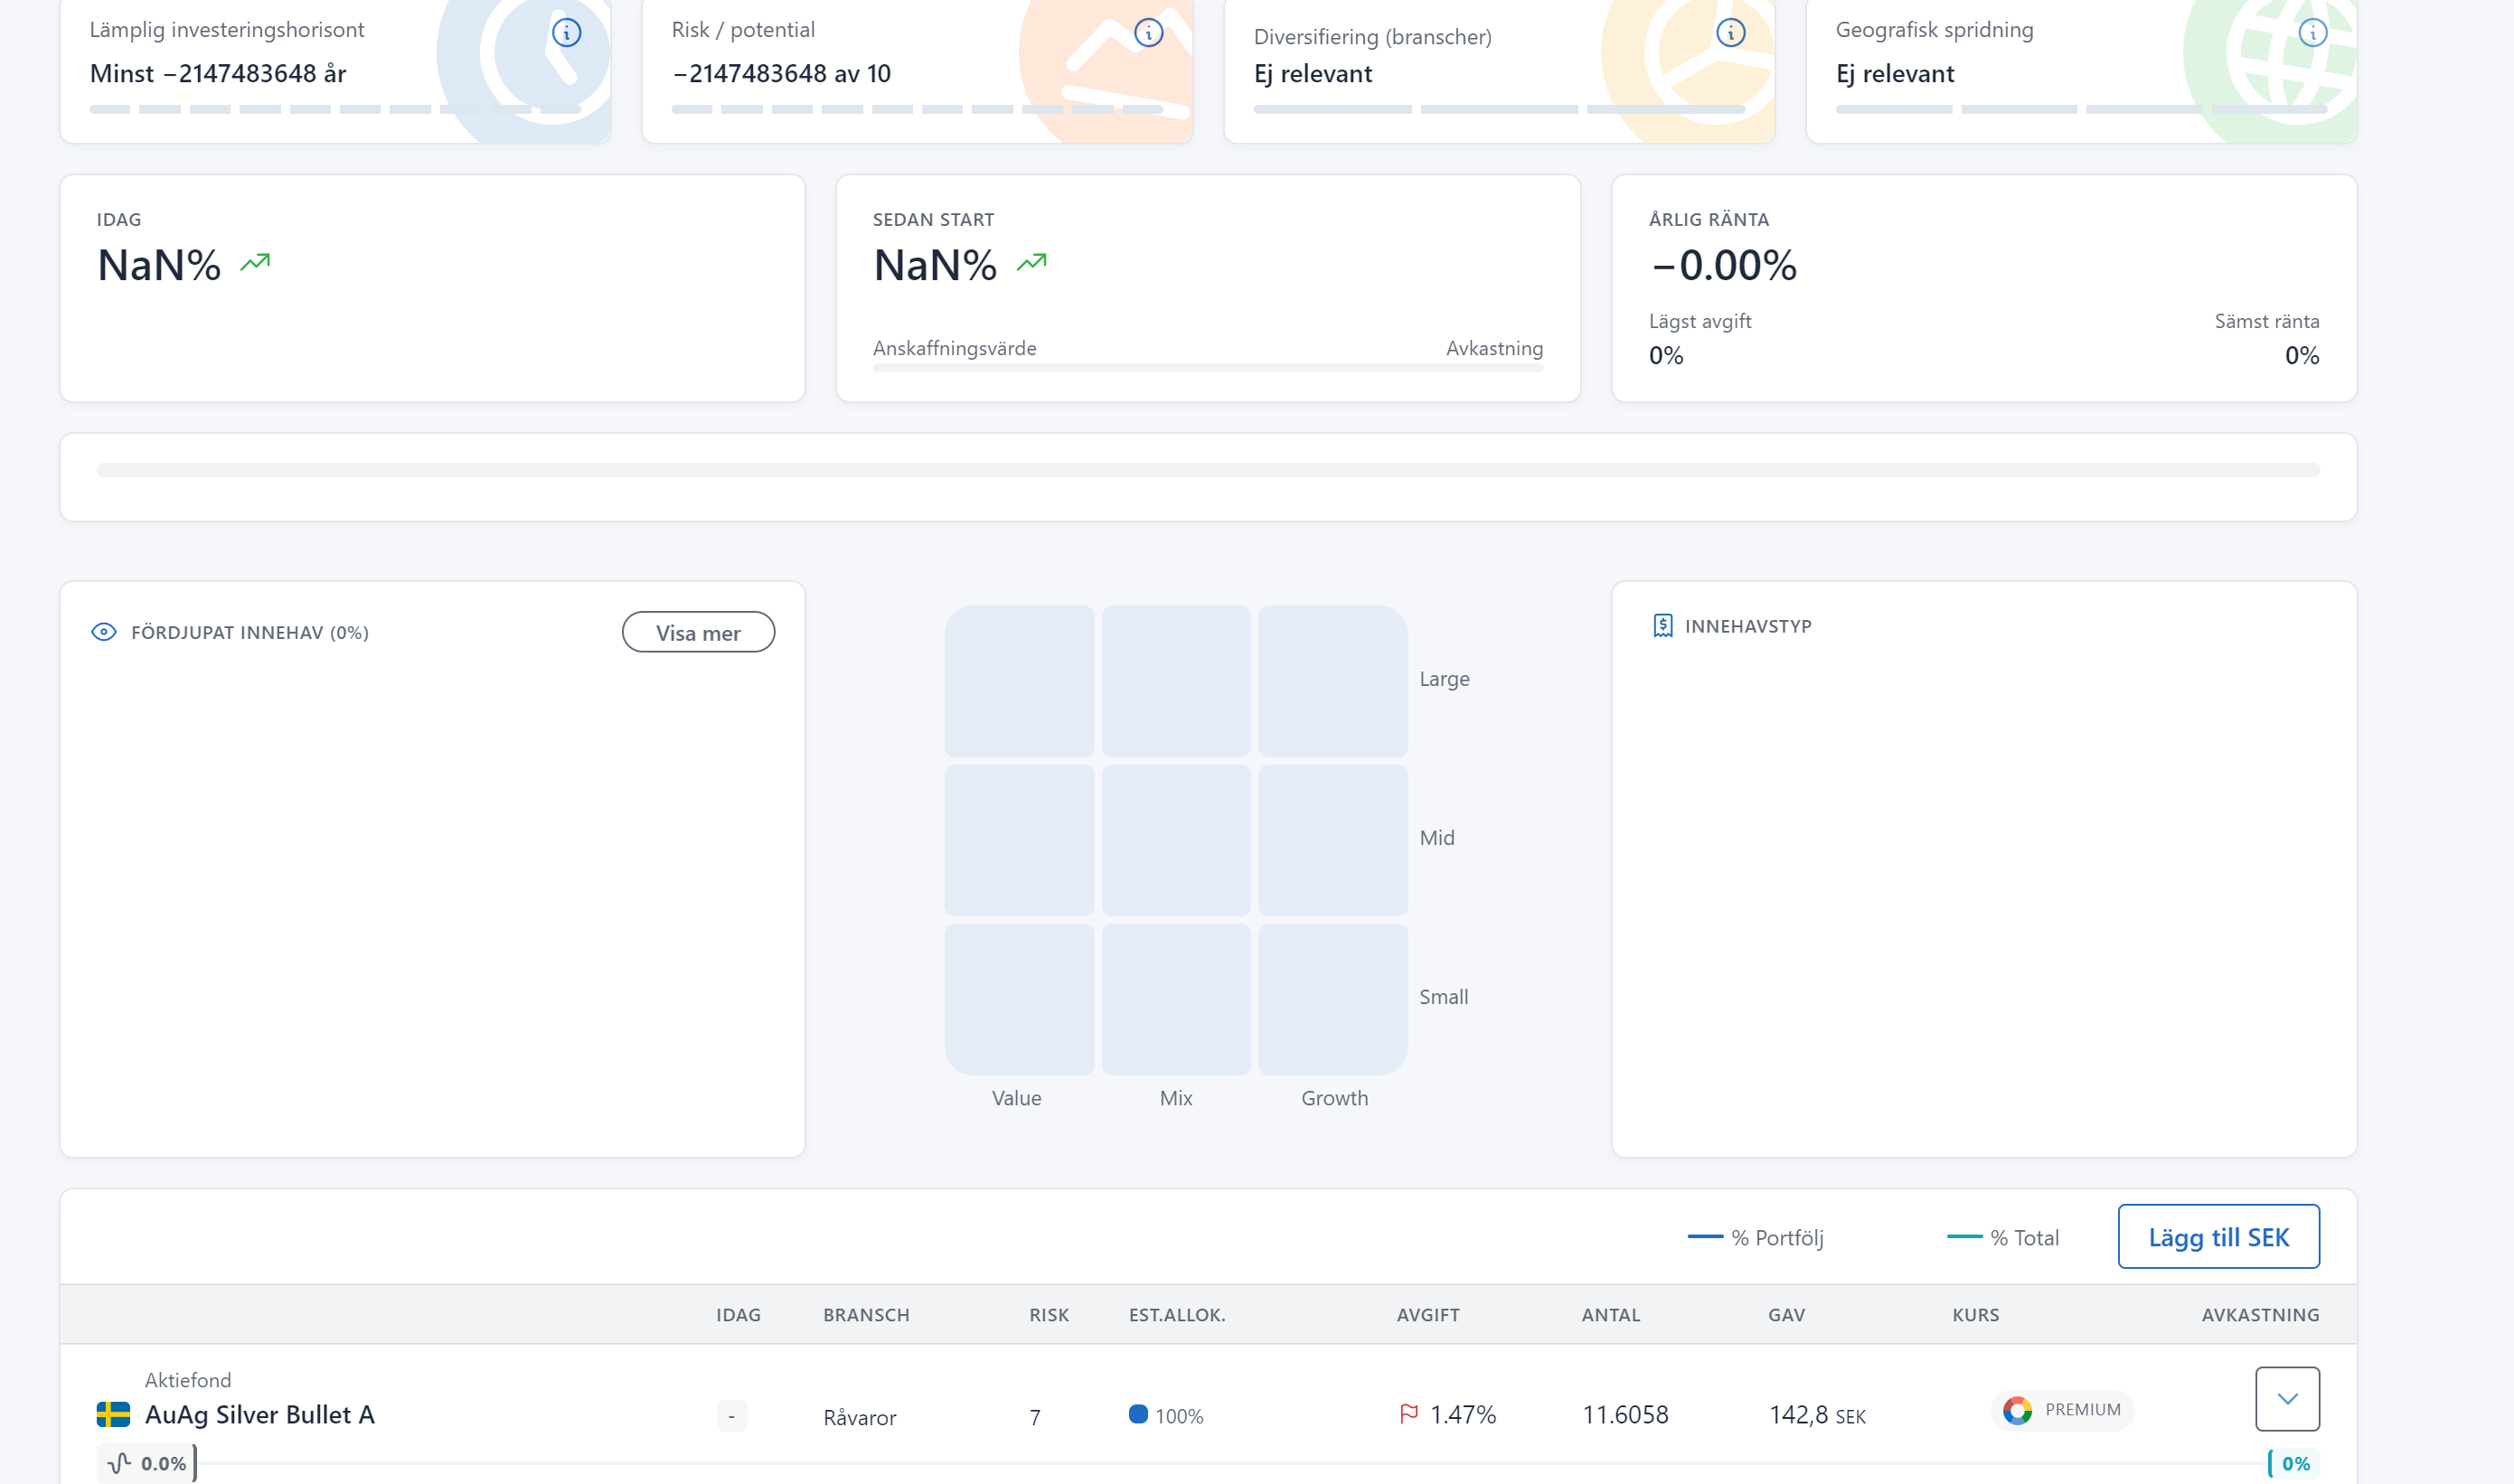This screenshot has width=2514, height=1484.
Task: Sort by the BRANSCH column header
Action: coord(866,1315)
